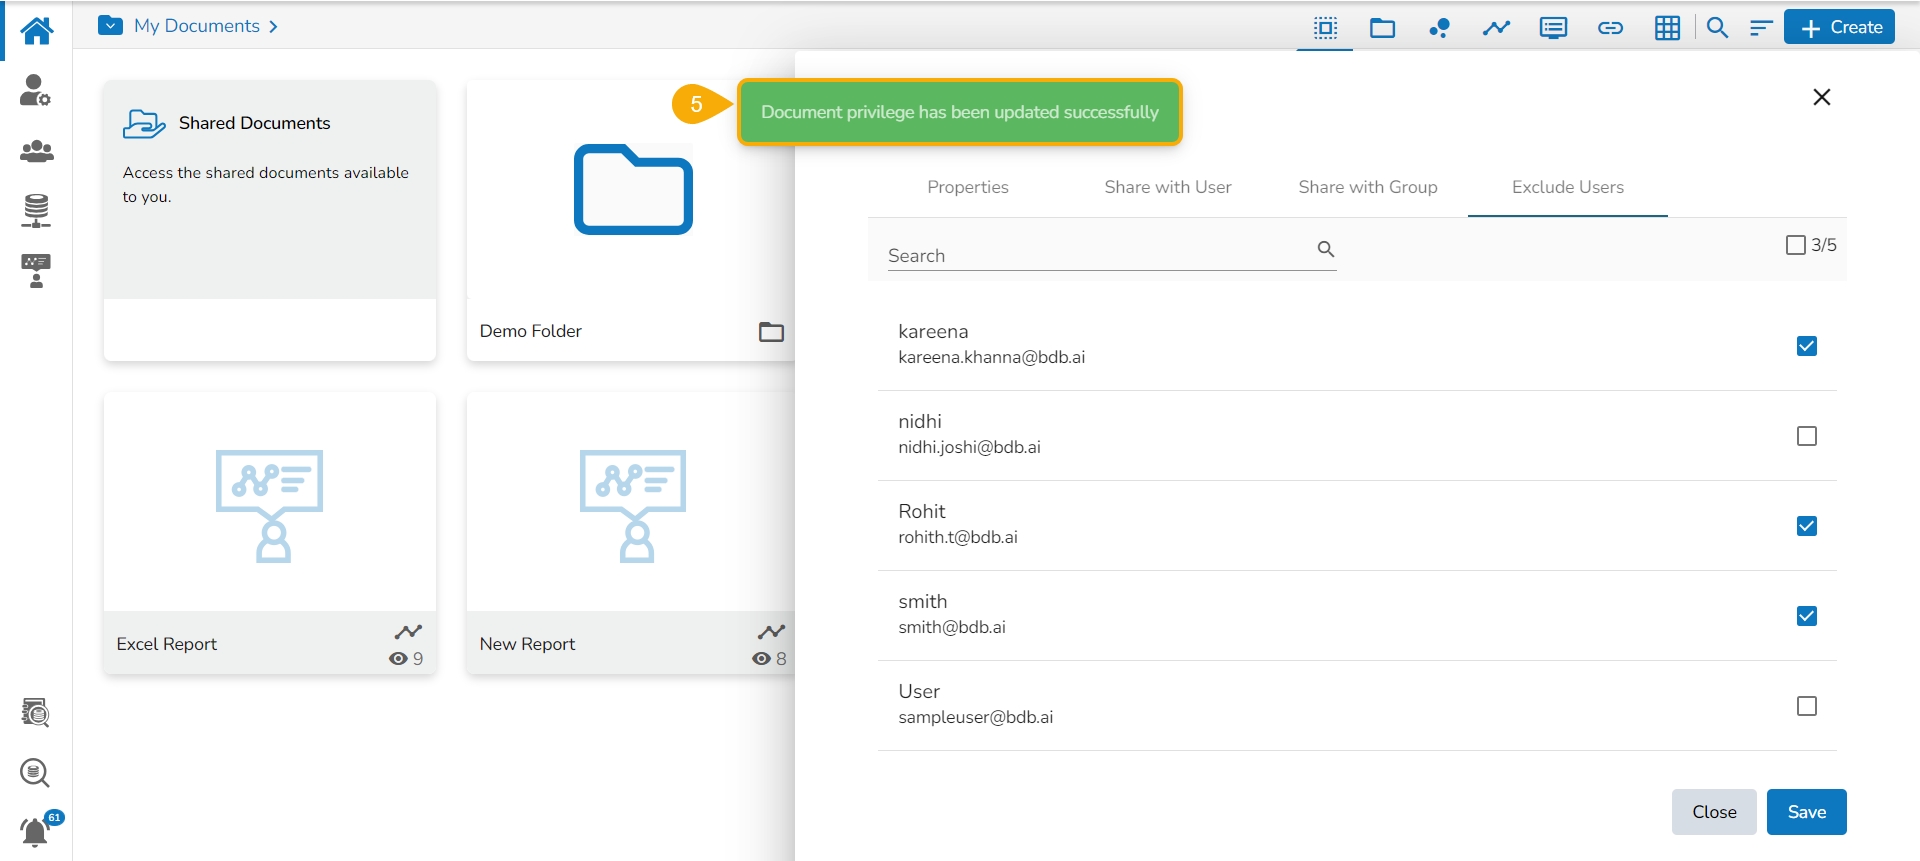Expand the My Documents breadcrumb chevron
1920x861 pixels.
click(273, 26)
